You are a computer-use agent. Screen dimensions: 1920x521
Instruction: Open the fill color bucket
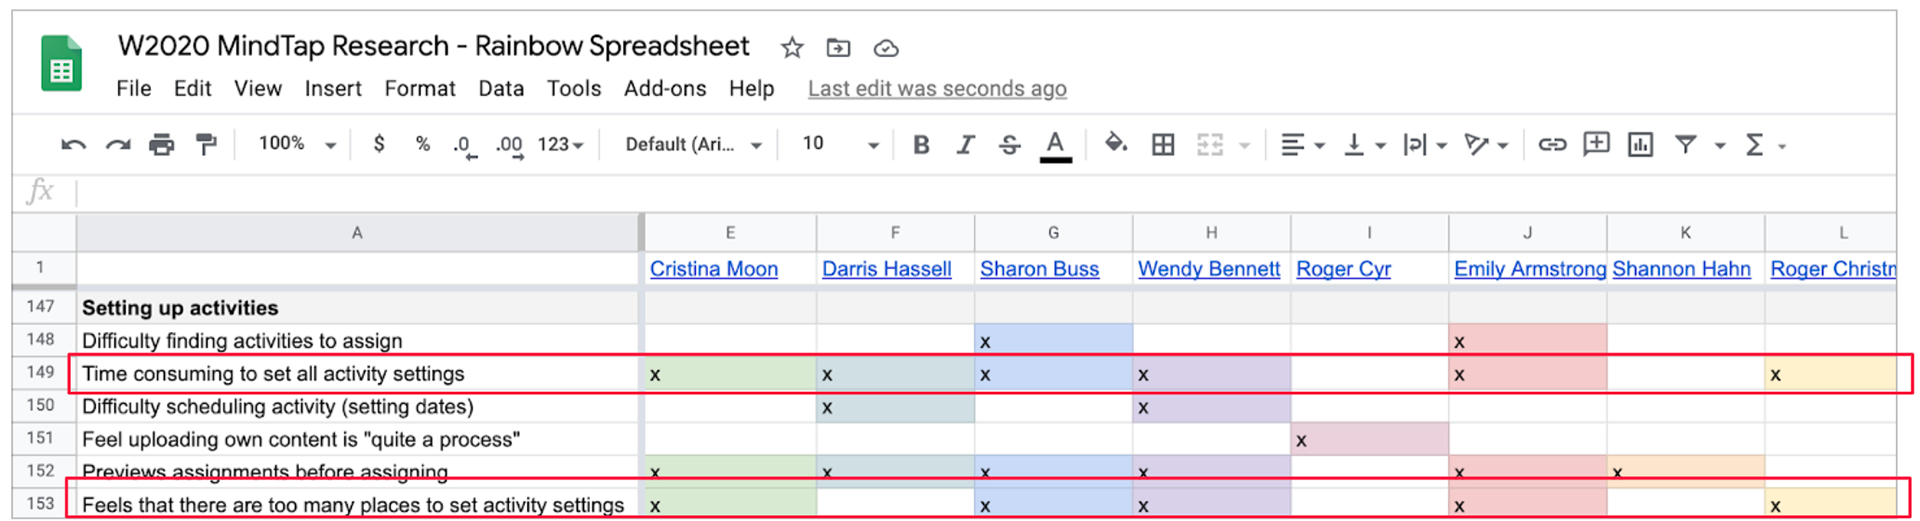point(1115,145)
